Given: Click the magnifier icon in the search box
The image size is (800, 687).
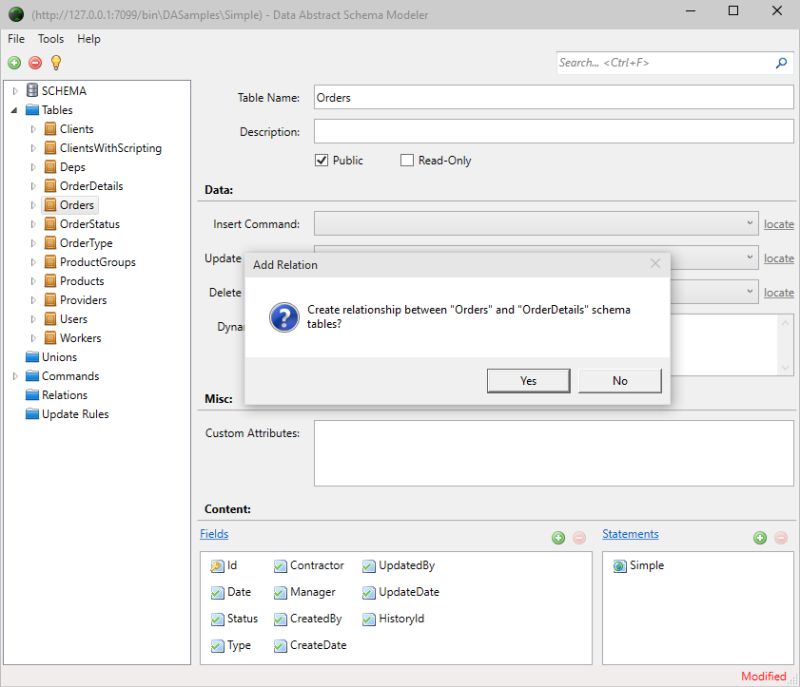Looking at the screenshot, I should coord(781,63).
